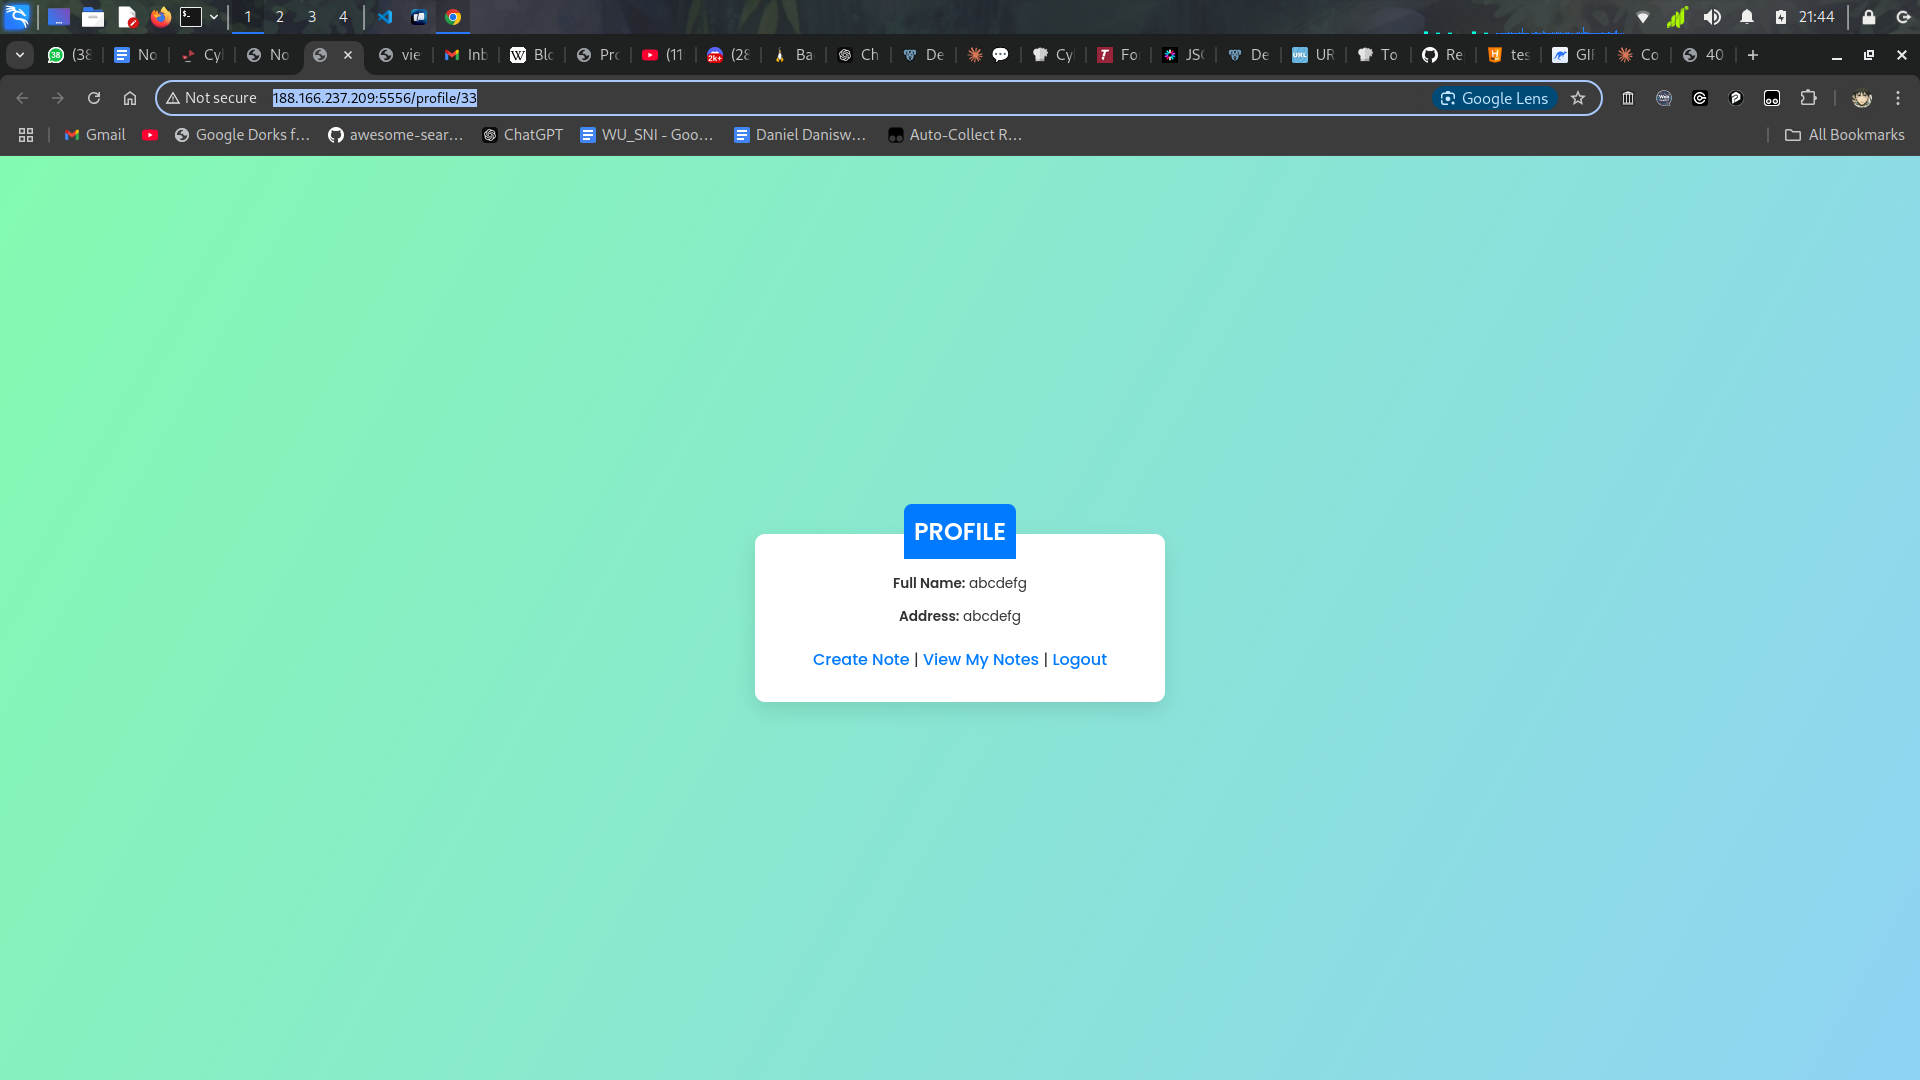The width and height of the screenshot is (1920, 1080).
Task: Click the View My Notes link
Action: click(980, 660)
